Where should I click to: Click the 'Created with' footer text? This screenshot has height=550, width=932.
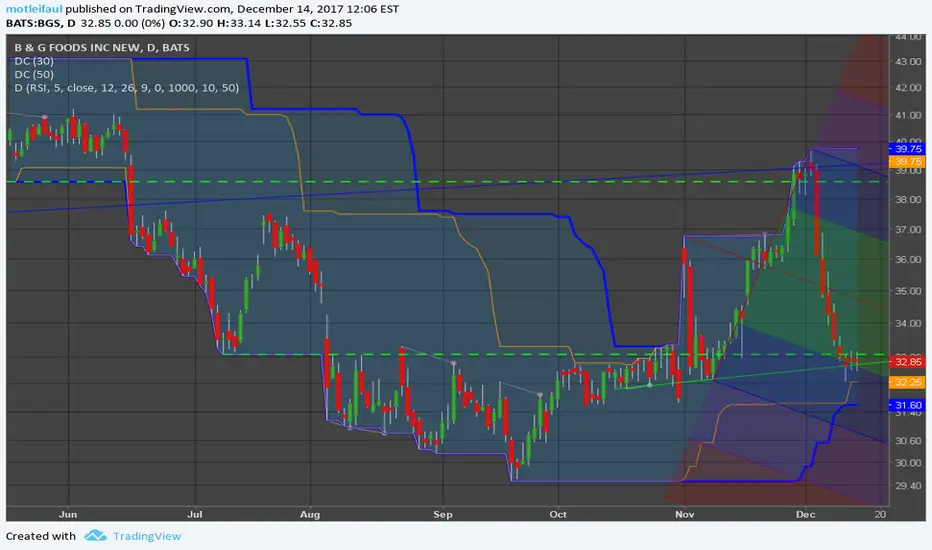[x=41, y=536]
